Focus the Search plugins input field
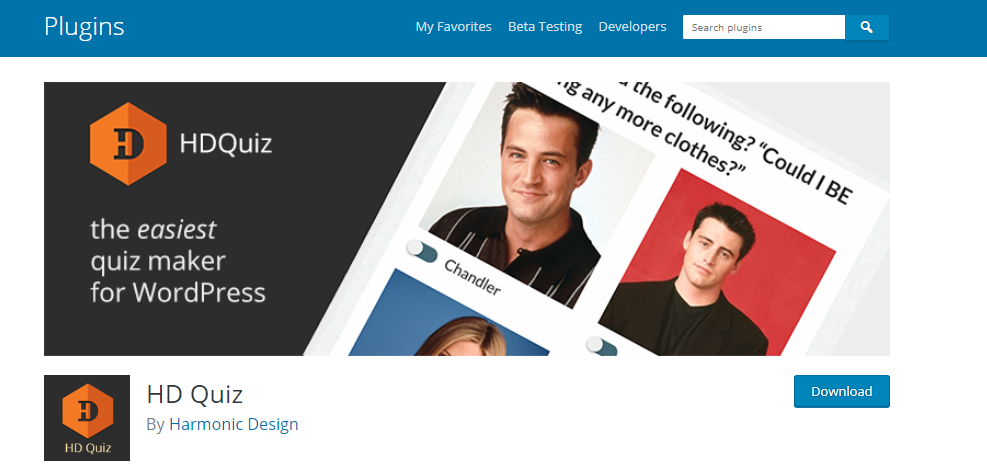987x468 pixels. 764,27
